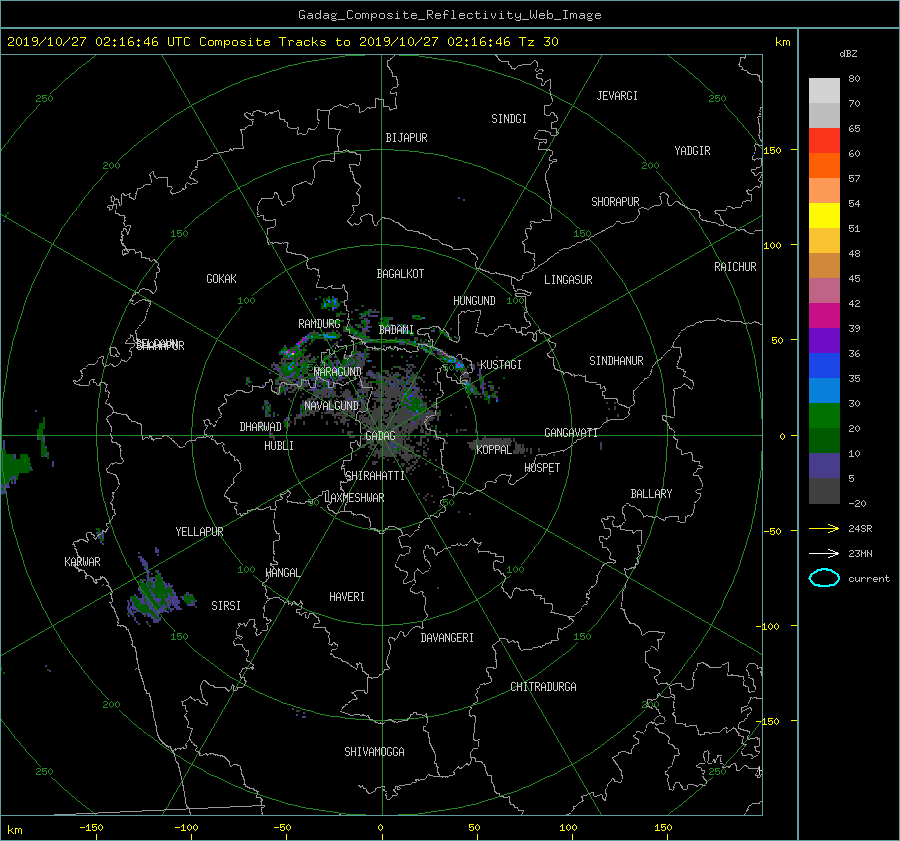This screenshot has height=841, width=900.
Task: Select the SINDHANUR label
Action: pos(616,361)
